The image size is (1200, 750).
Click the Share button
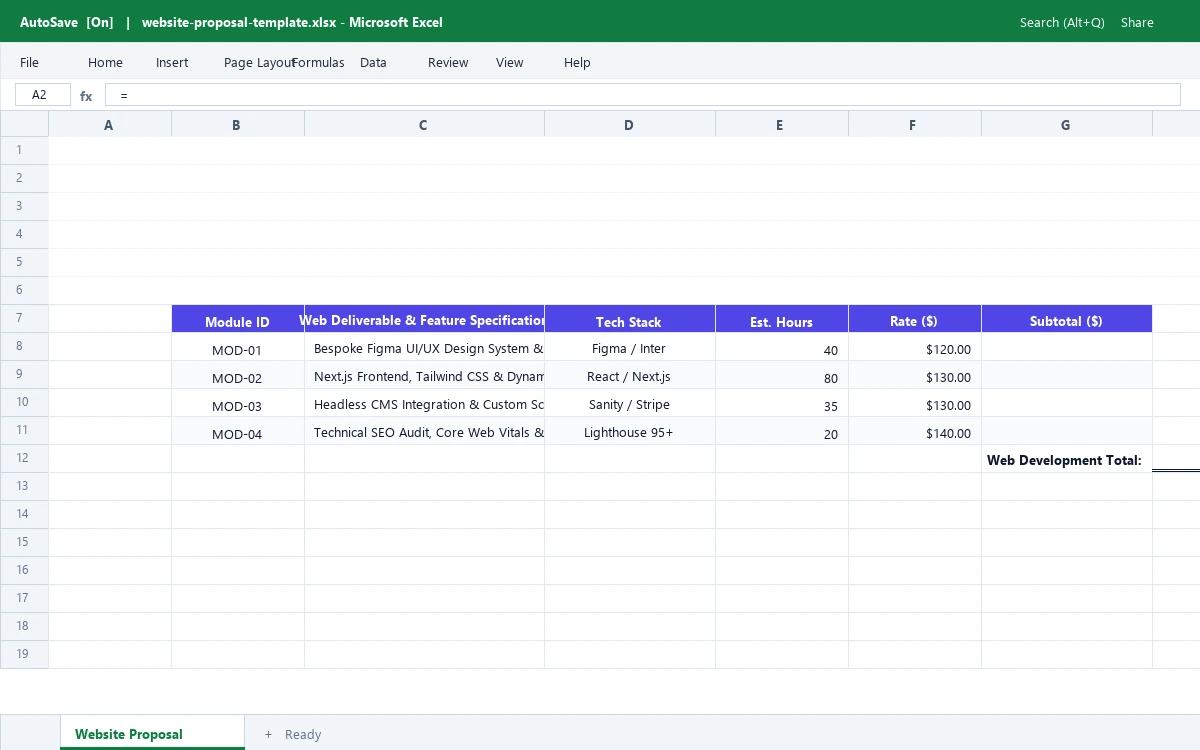[1137, 22]
